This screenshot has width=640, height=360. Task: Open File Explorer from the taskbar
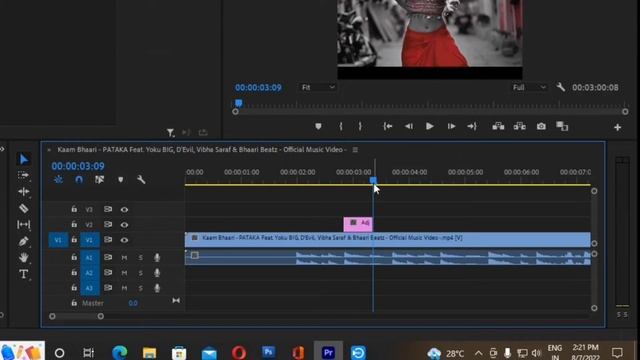click(149, 353)
